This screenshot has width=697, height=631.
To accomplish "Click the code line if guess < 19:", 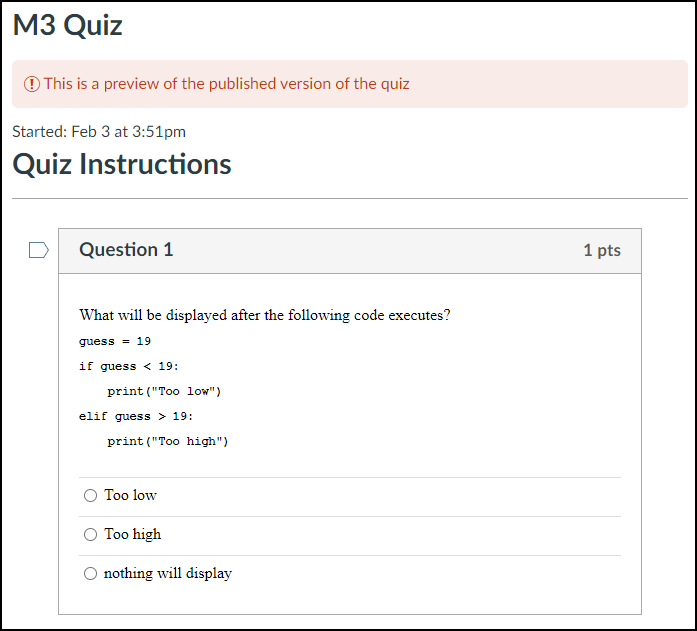I will [x=129, y=366].
